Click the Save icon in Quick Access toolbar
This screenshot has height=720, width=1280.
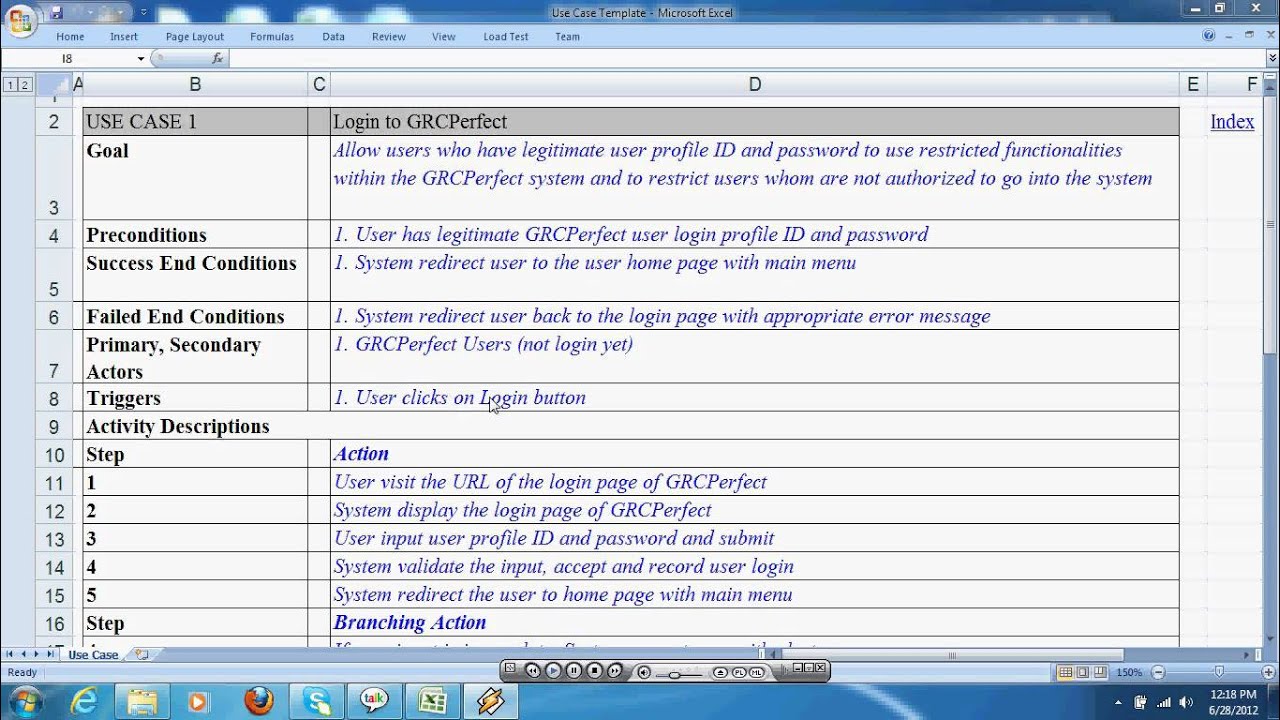(57, 13)
